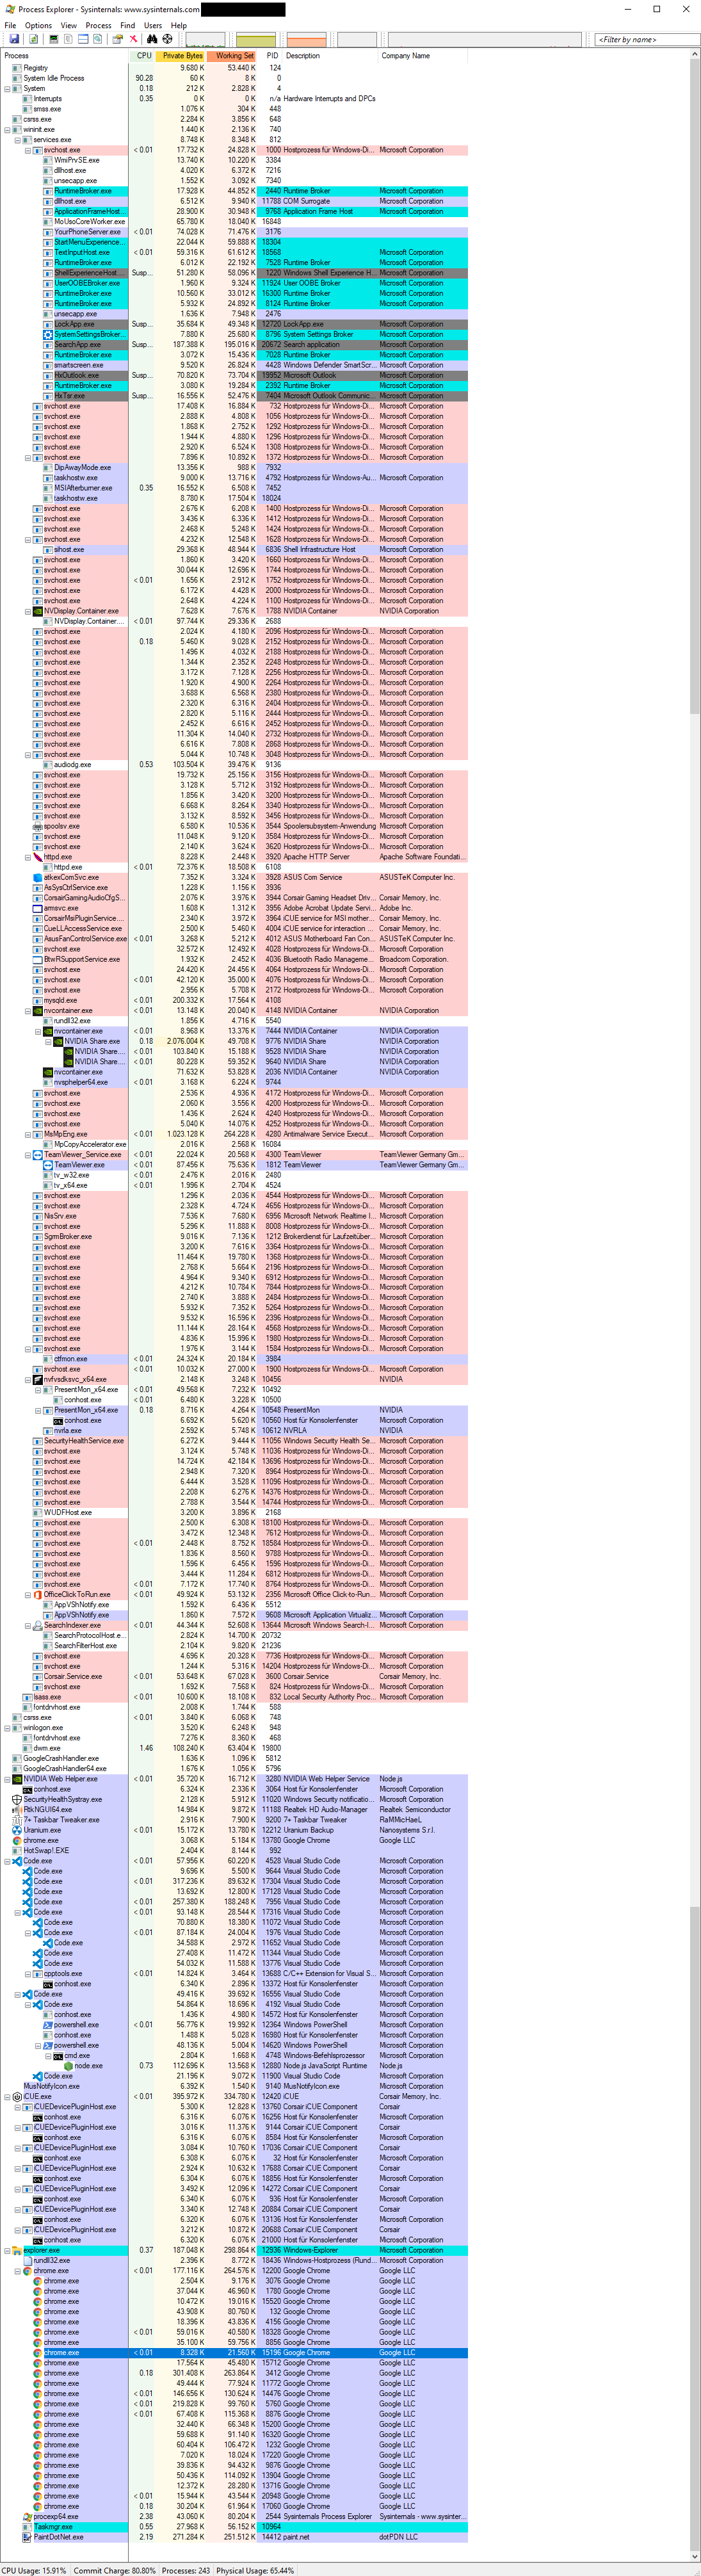Screen dimensions: 701x2576
Task: Collapse the NVIDIA Web Helper.exe tree node
Action: tap(7, 1779)
